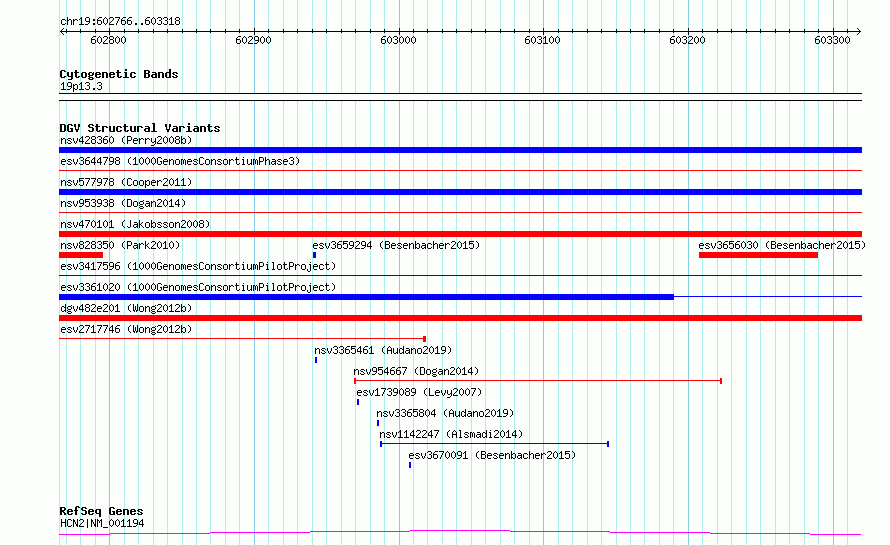Click the 603000 ruler position label

[398, 40]
